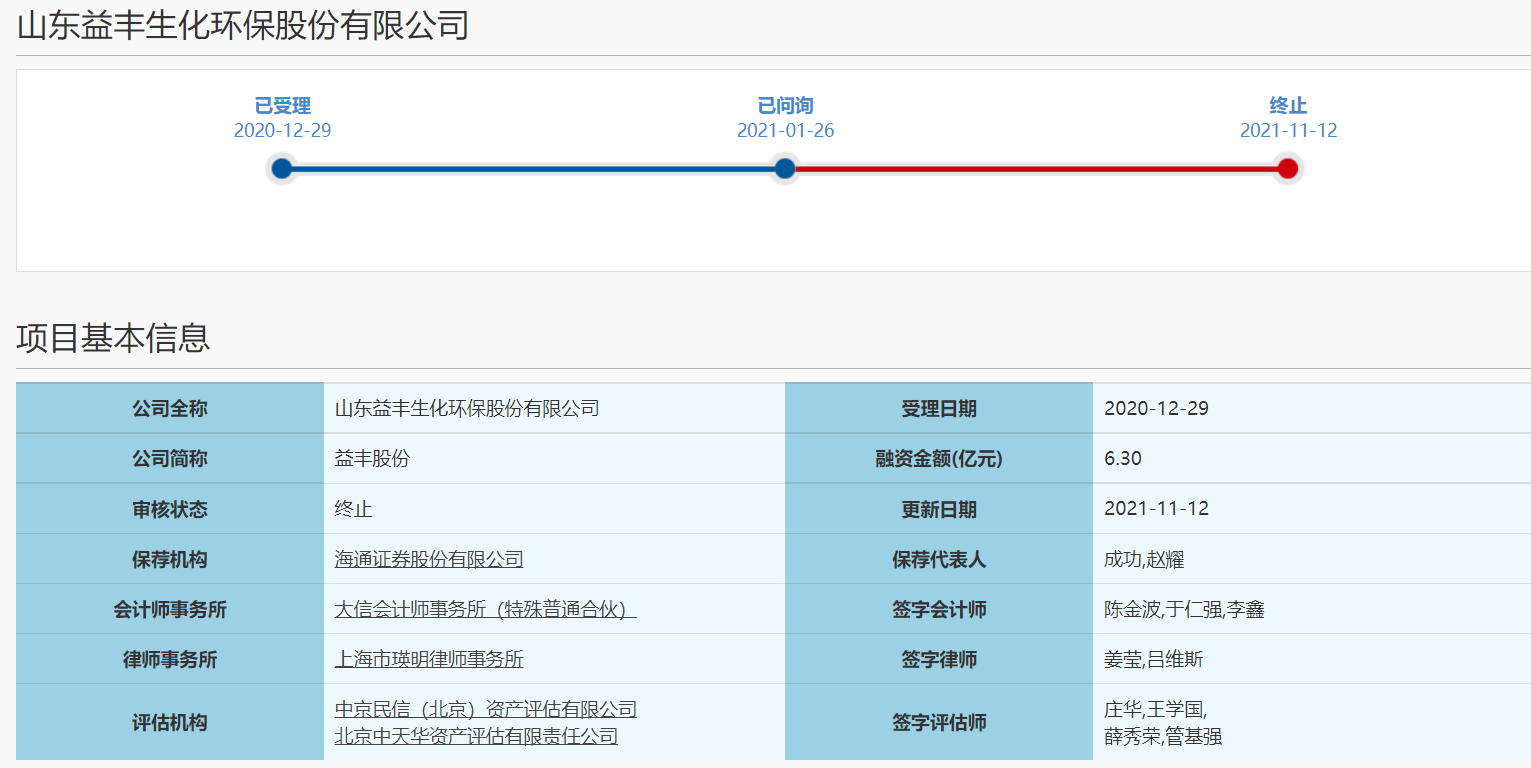Open 中京民信（北京）资产评估有限公司 link
This screenshot has height=768, width=1531.
[x=485, y=709]
